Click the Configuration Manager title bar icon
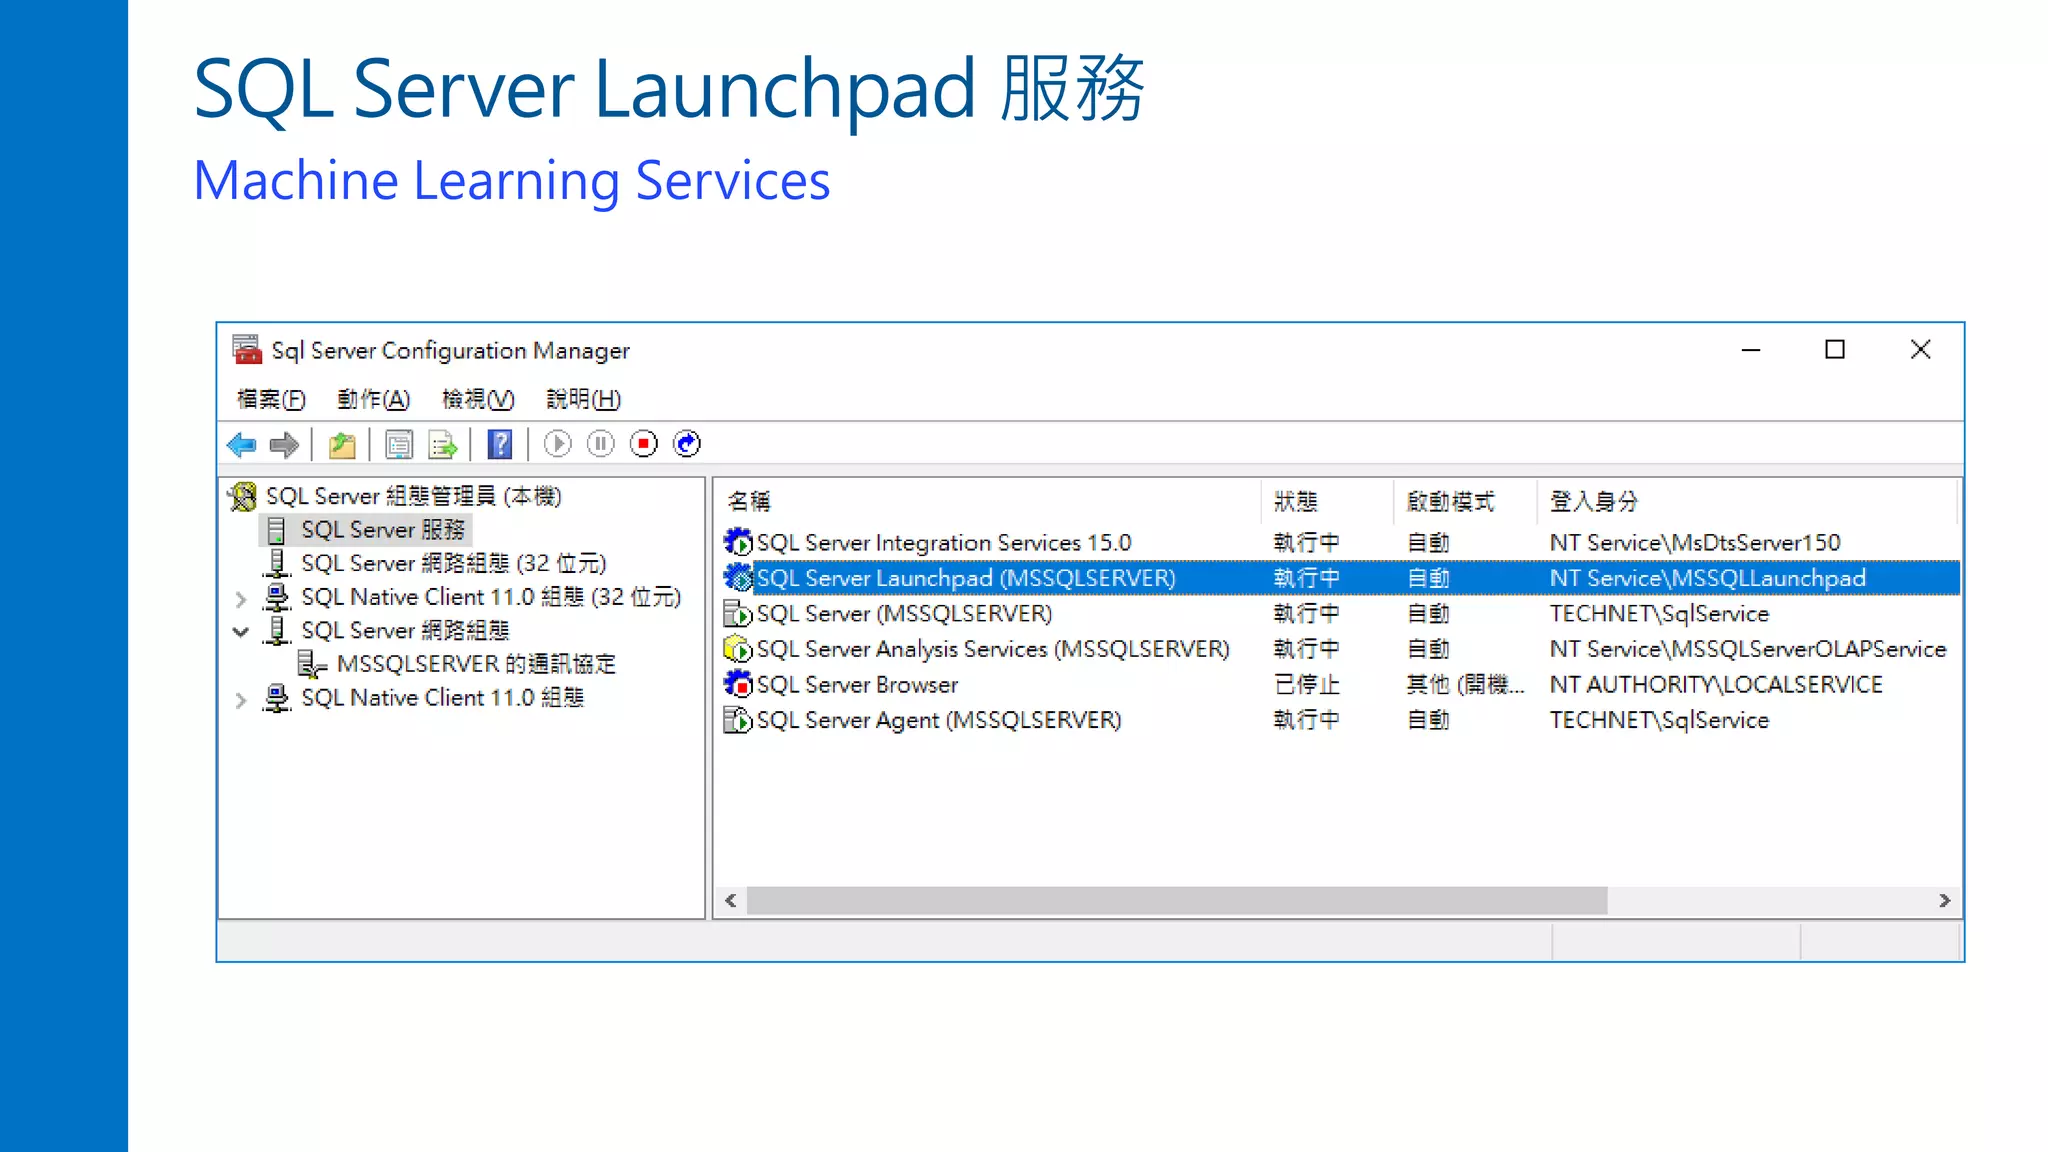Viewport: 2048px width, 1152px height. pos(247,350)
